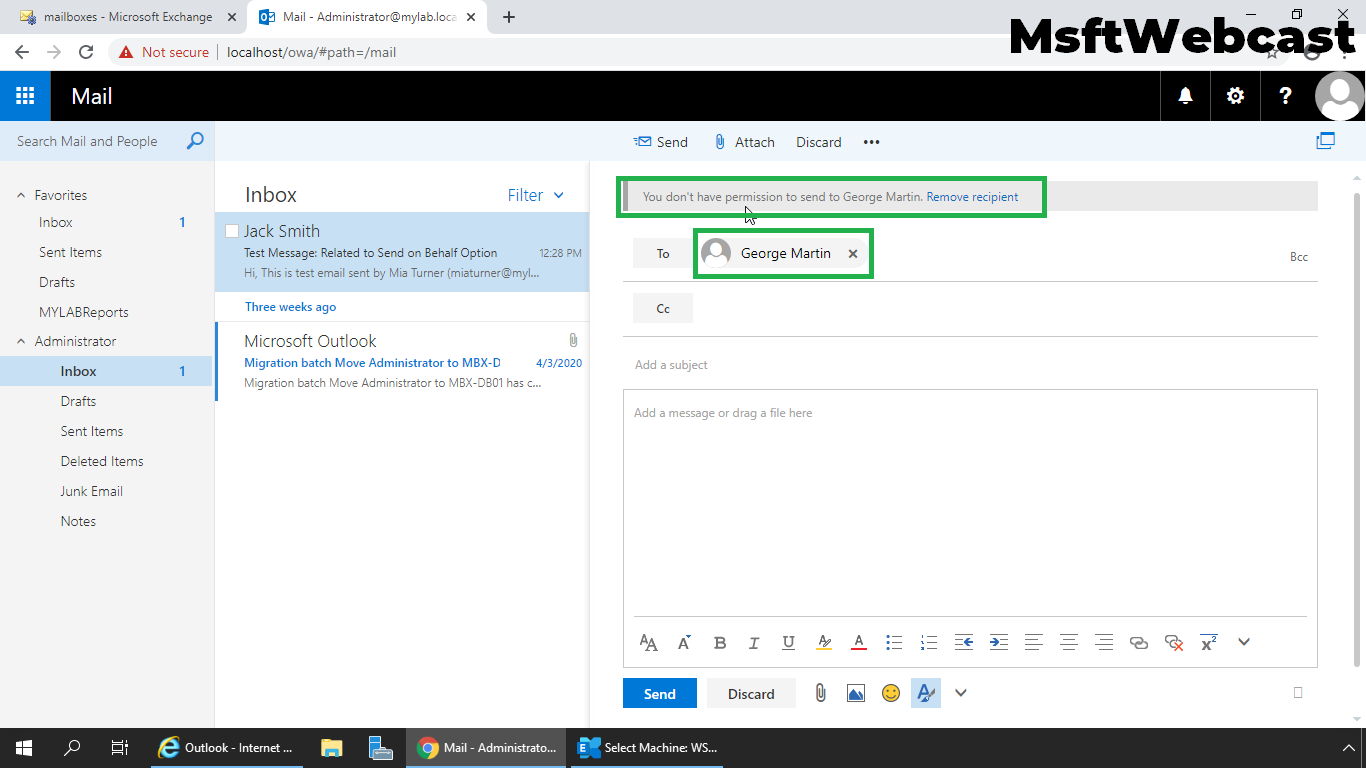Viewport: 1366px width, 768px height.
Task: Open a new browser tab
Action: 508,17
